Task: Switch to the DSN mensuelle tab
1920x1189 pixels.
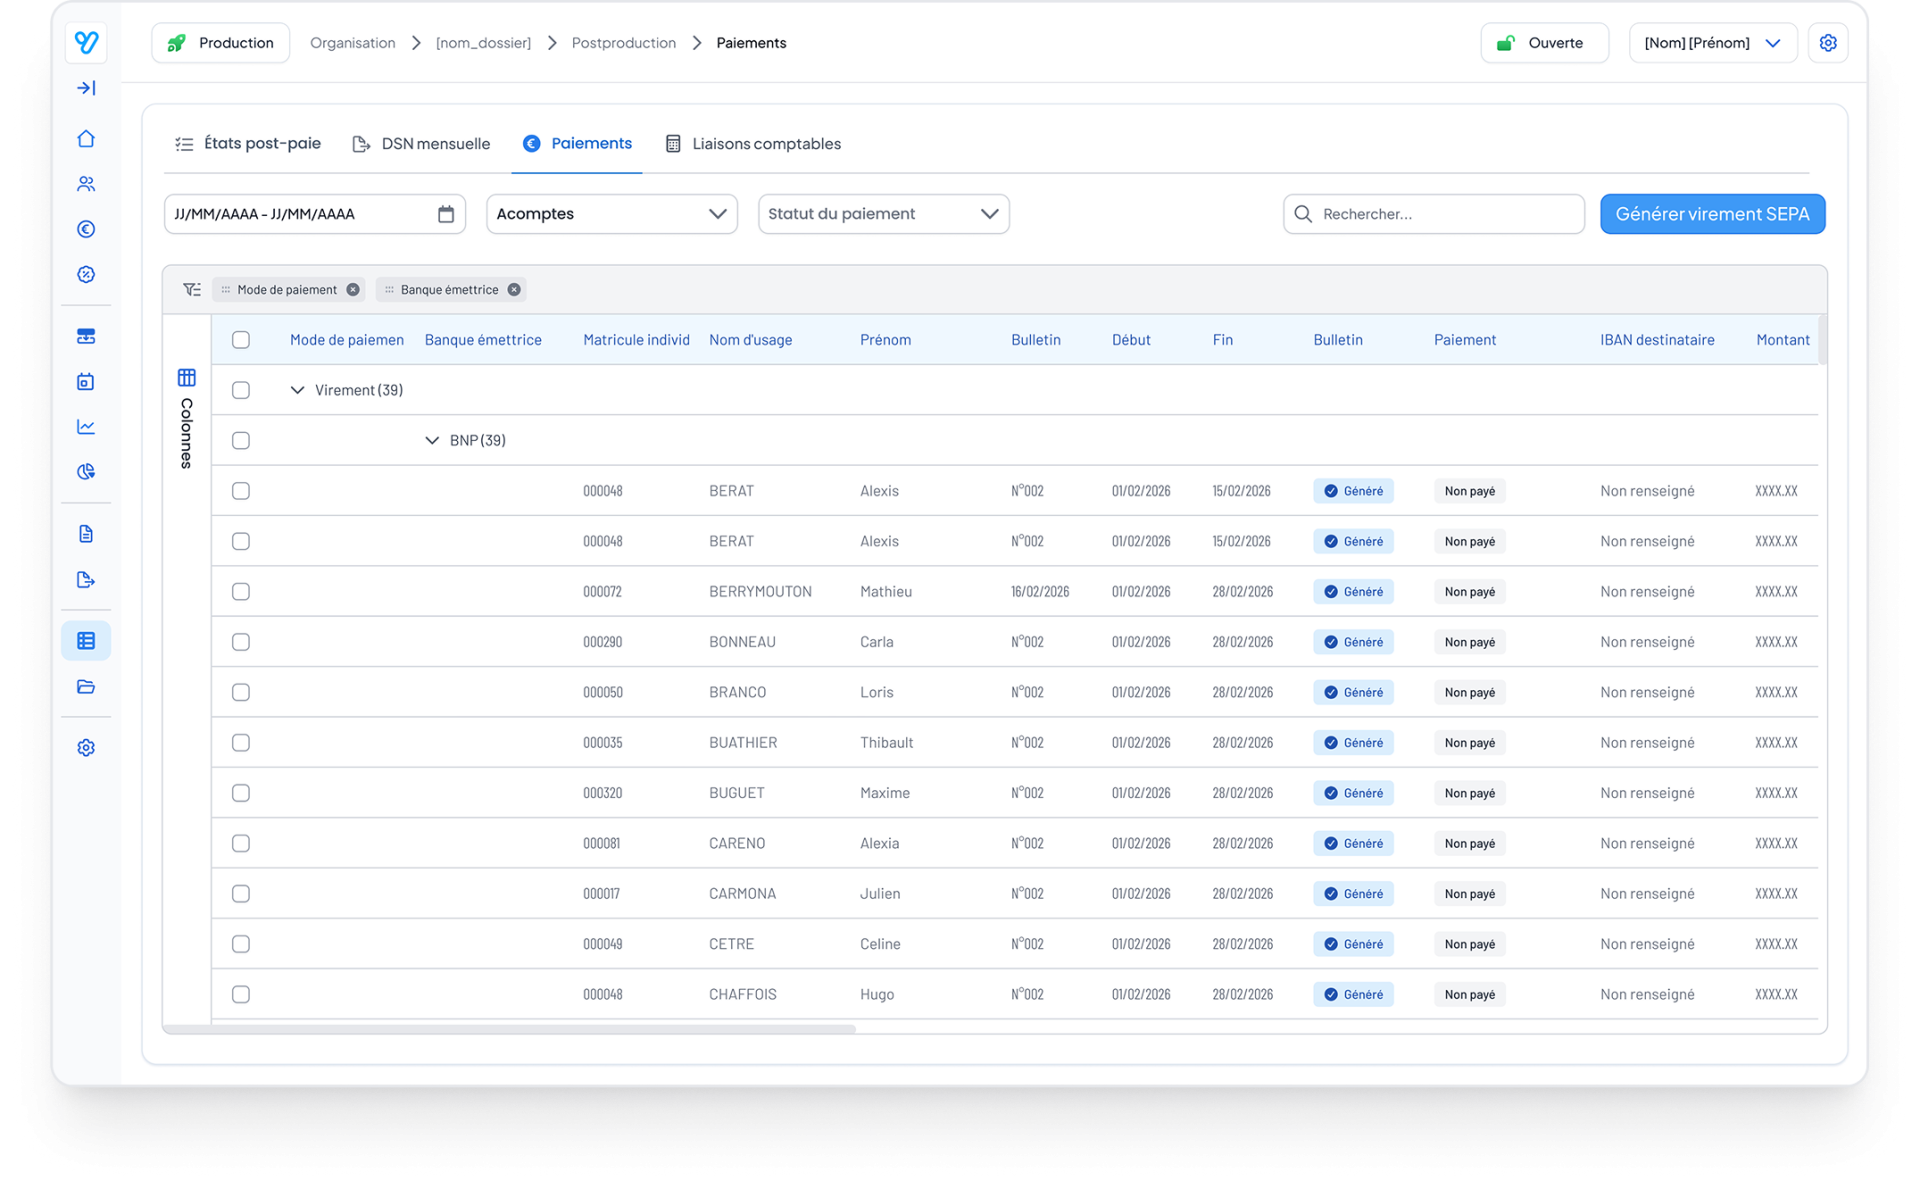Action: [421, 144]
